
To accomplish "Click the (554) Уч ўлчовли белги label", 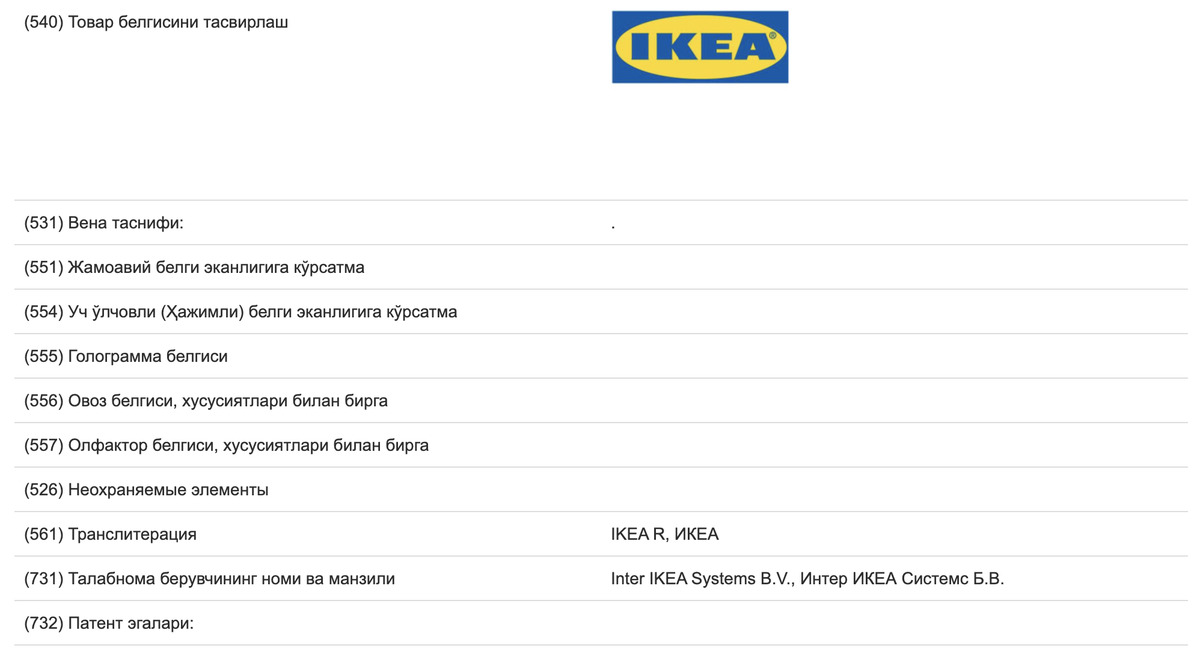I will click(240, 312).
